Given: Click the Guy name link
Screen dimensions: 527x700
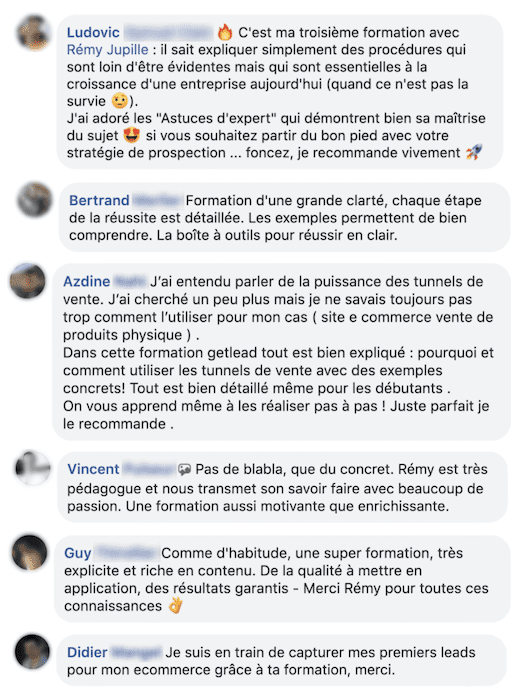Looking at the screenshot, I should [x=78, y=553].
